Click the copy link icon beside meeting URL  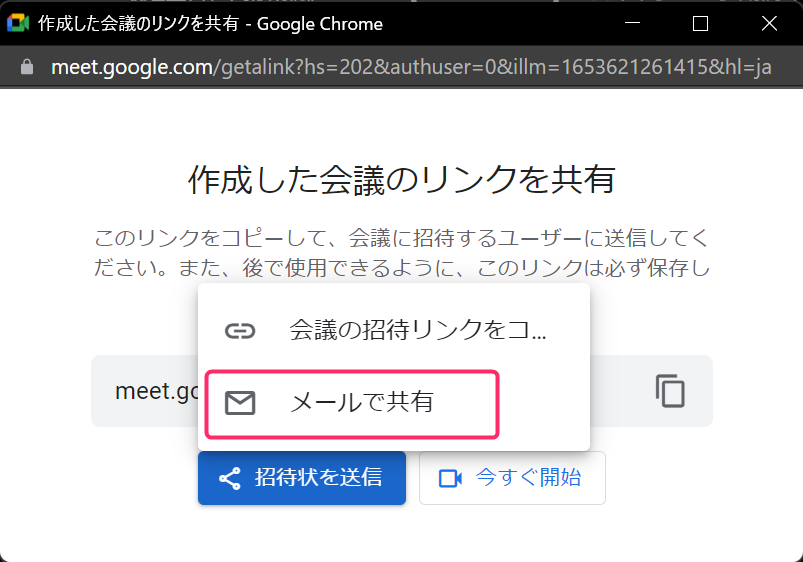click(670, 391)
